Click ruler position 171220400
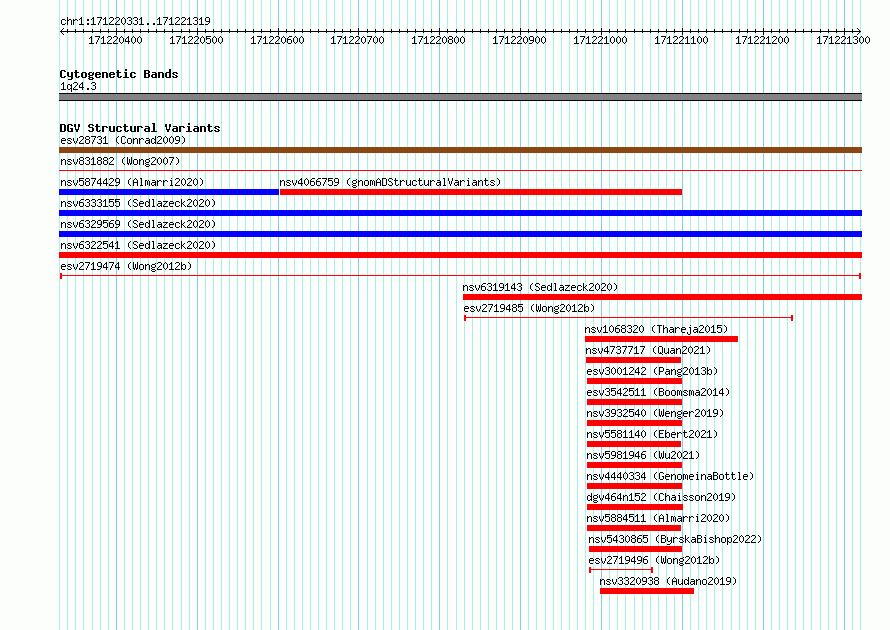Screen dimensions: 890x630 [115, 40]
